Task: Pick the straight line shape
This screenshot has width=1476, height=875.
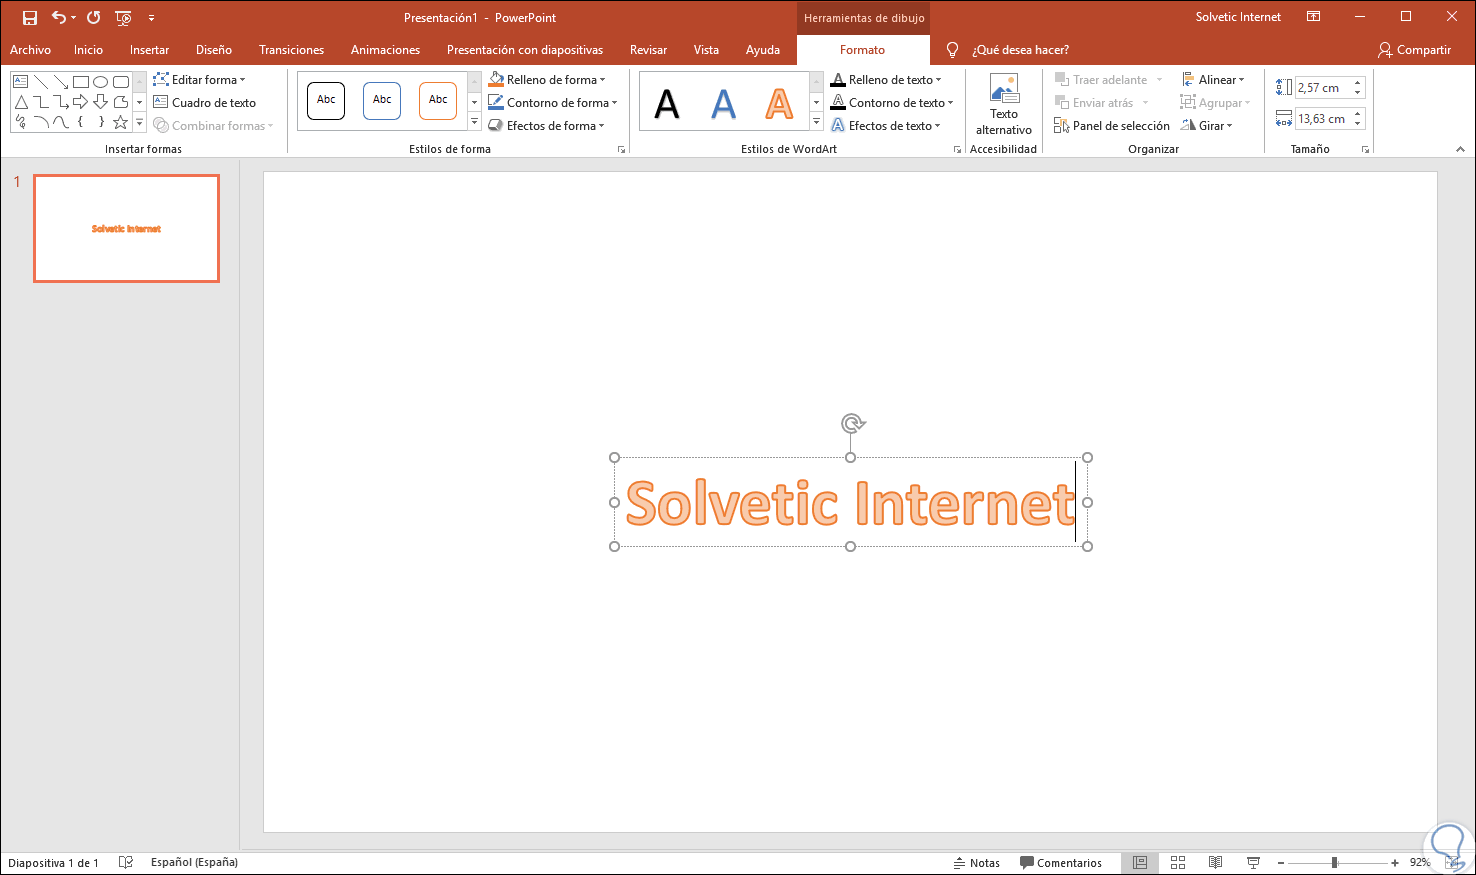Action: [x=41, y=81]
